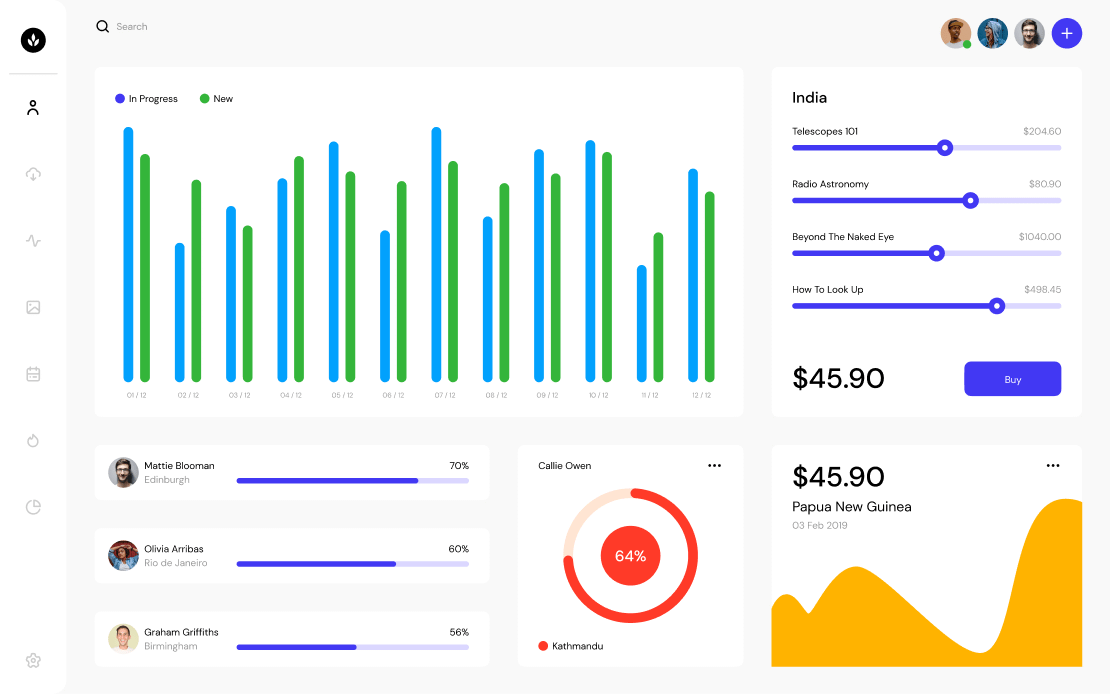Viewport: 1110px width, 694px height.
Task: Open the Papua New Guinea card three-dot menu
Action: pos(1053,465)
